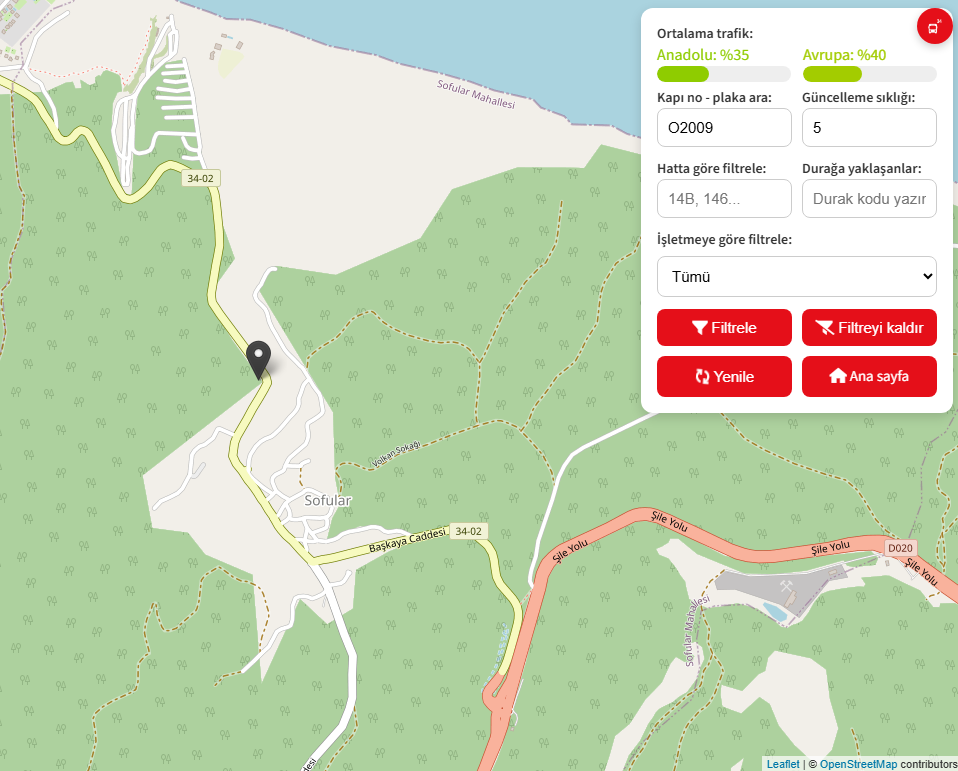Click the crossed funnel icon on Filtreyi kaldır
This screenshot has width=958, height=771.
(824, 328)
